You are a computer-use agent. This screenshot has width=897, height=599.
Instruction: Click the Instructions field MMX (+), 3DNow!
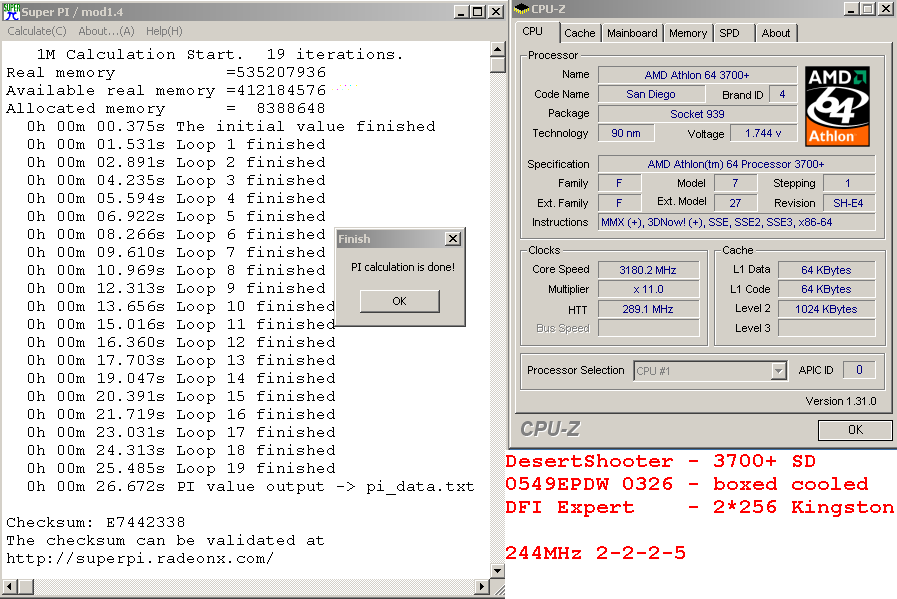click(736, 222)
